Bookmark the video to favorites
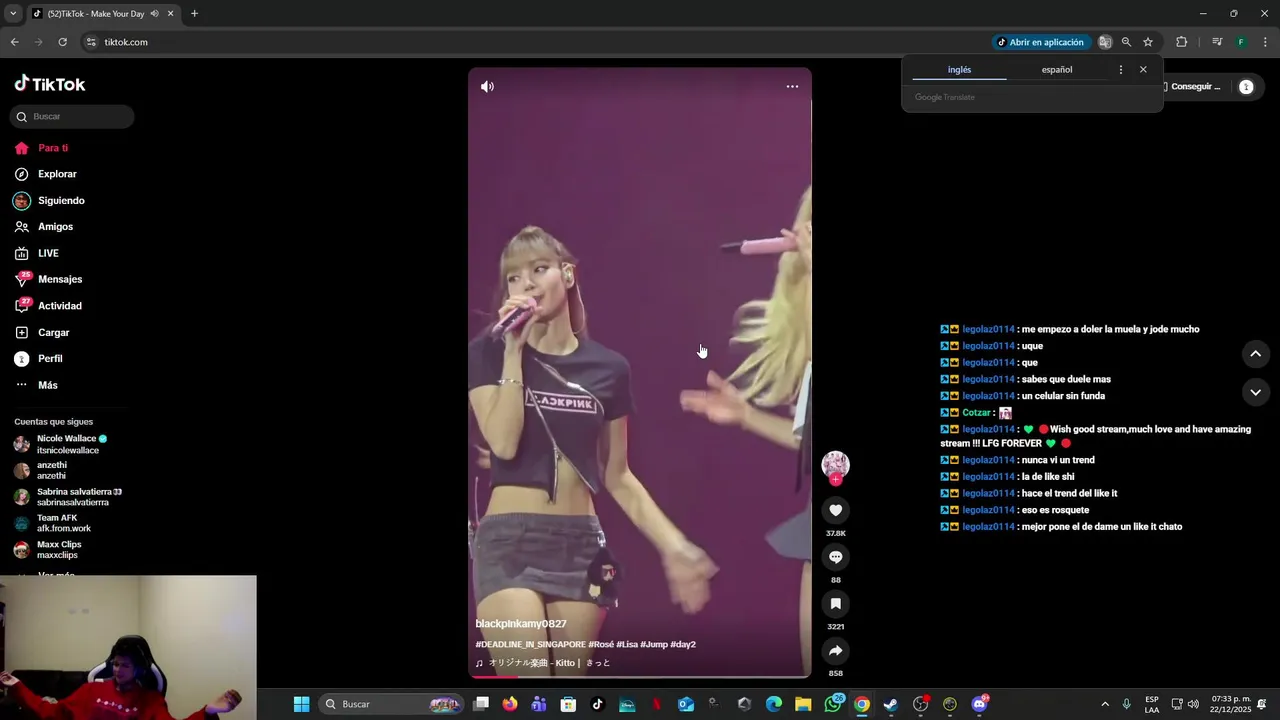The width and height of the screenshot is (1280, 720). [836, 604]
